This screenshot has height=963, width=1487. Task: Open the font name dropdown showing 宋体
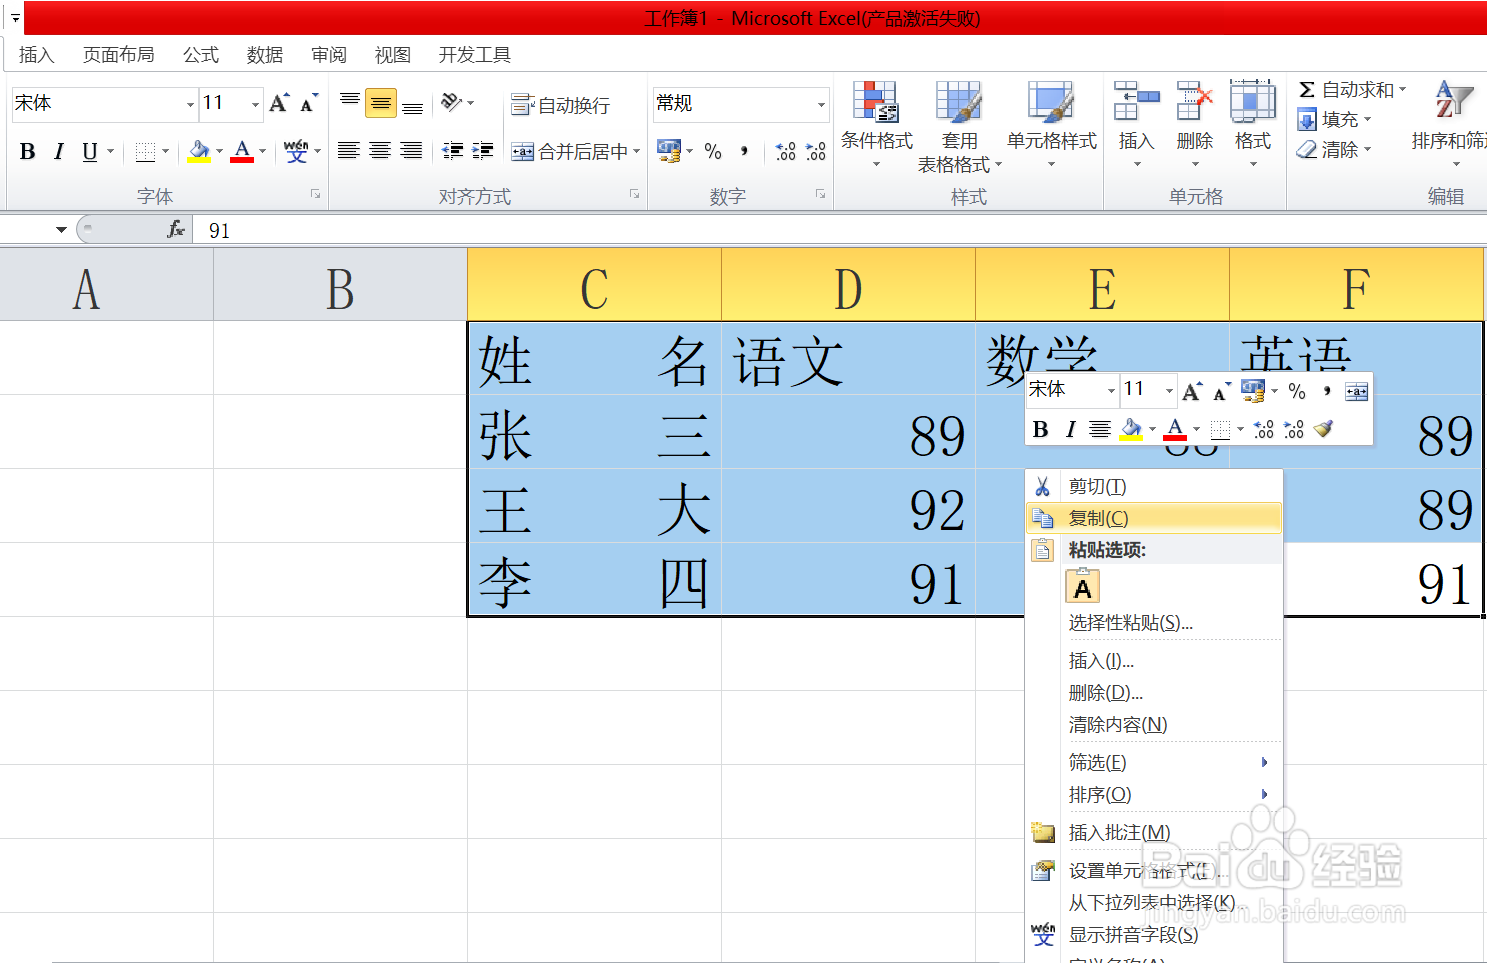(190, 103)
